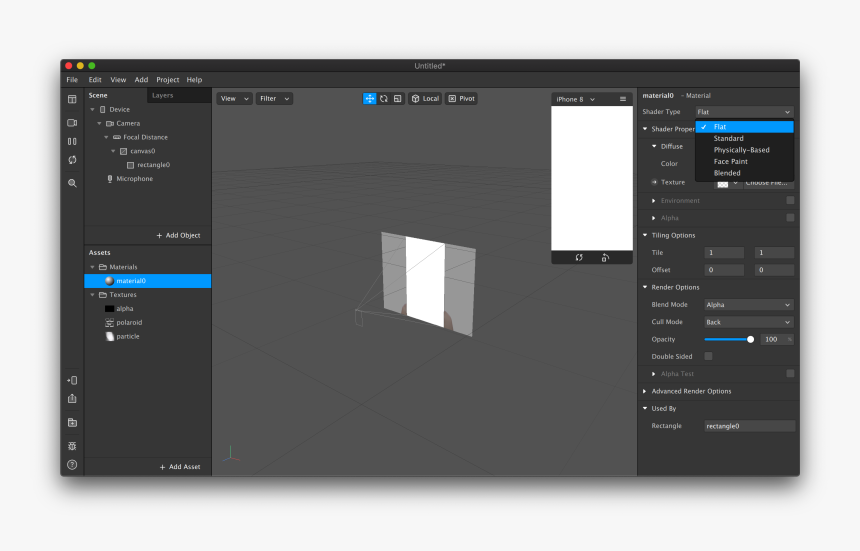Click the Opacity slider handle
This screenshot has width=860, height=551.
tap(750, 339)
